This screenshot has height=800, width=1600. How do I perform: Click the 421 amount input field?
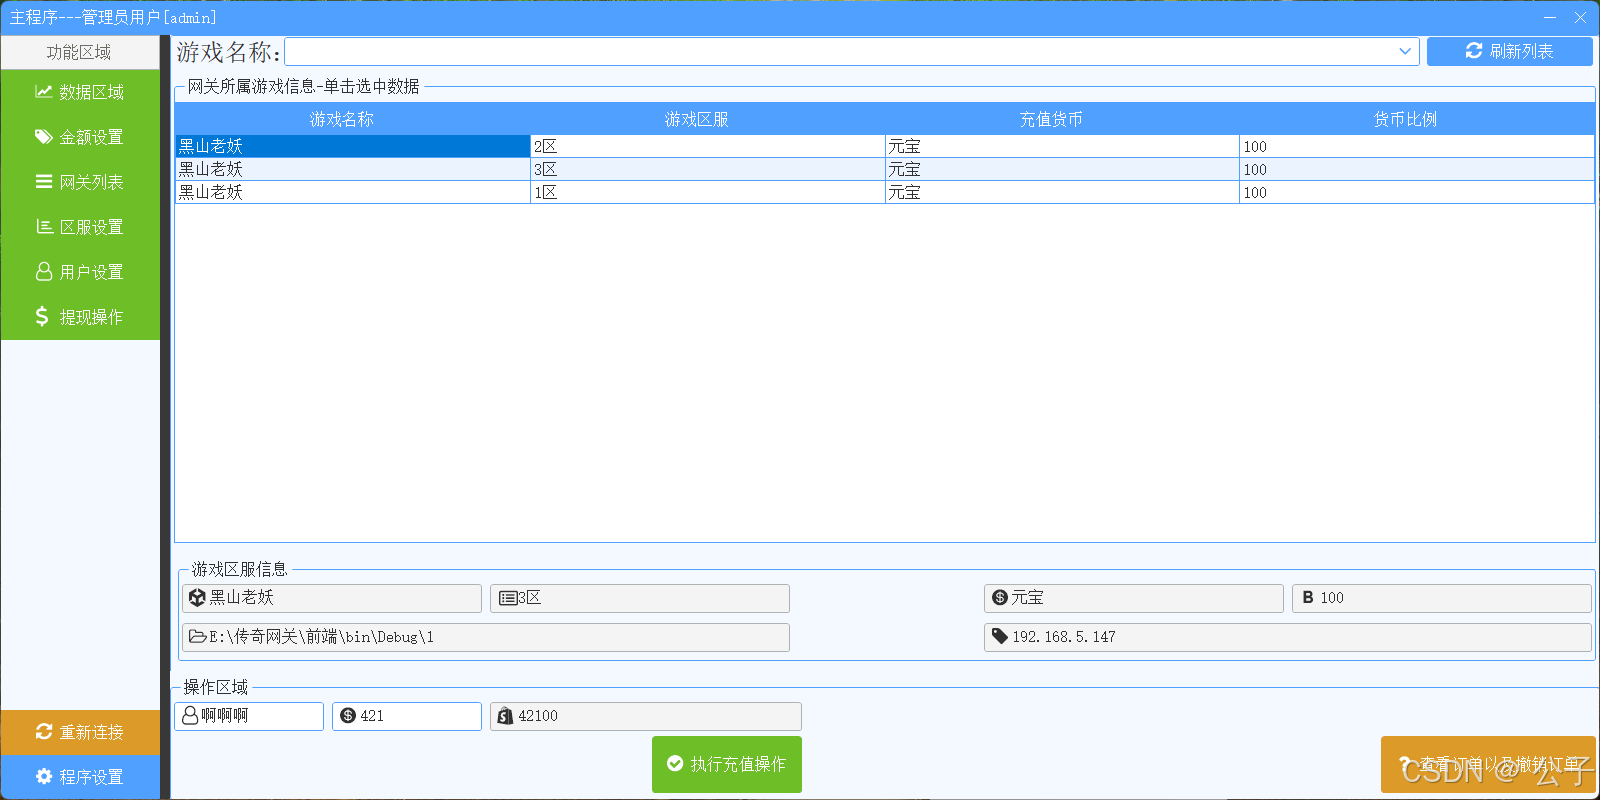(407, 716)
